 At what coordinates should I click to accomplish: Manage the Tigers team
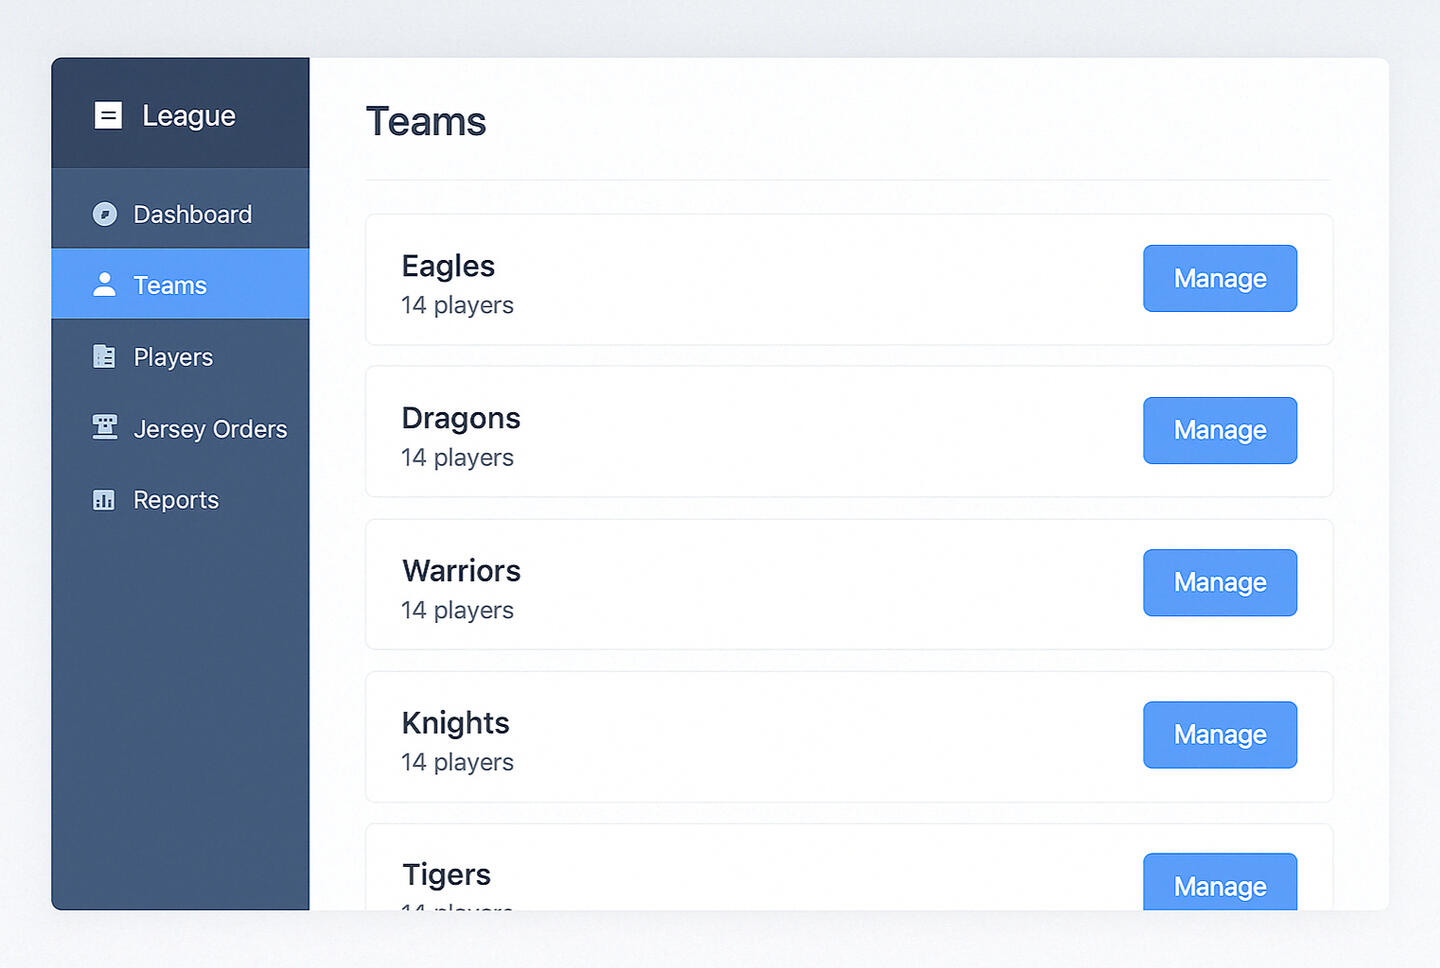(1220, 882)
